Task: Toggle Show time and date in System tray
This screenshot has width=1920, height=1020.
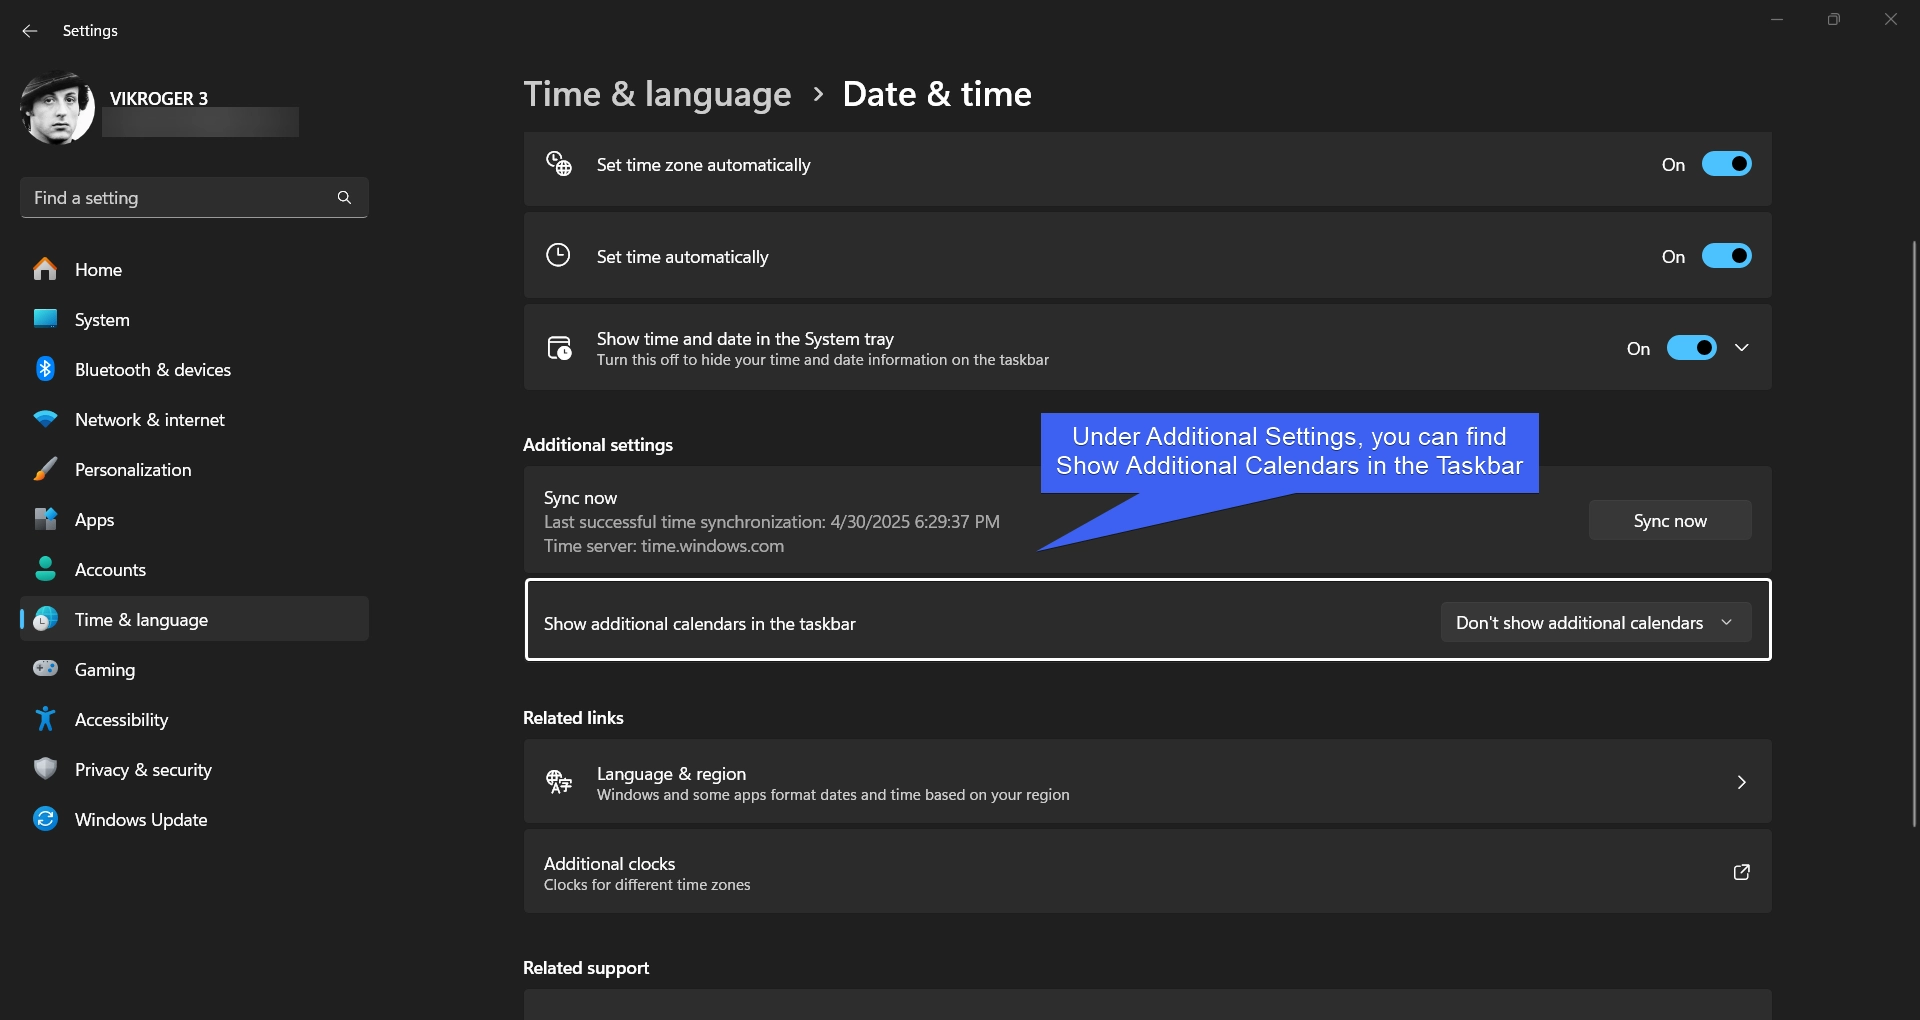Action: click(1691, 347)
